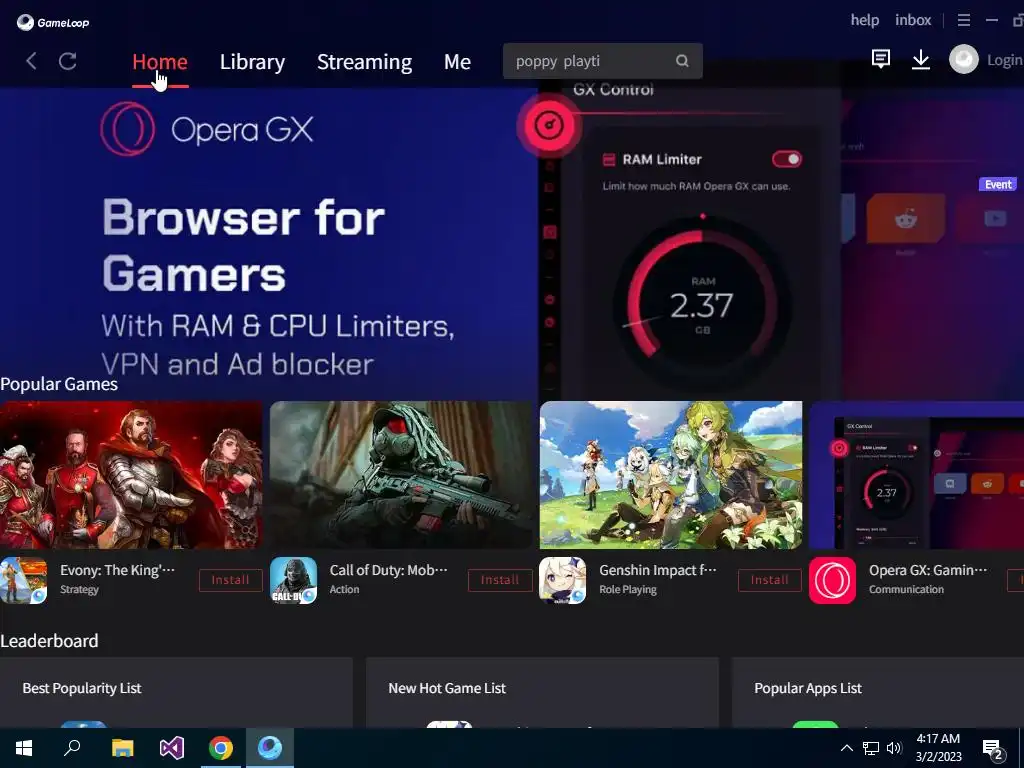Go back with the back arrow
This screenshot has height=768, width=1024.
coord(31,61)
